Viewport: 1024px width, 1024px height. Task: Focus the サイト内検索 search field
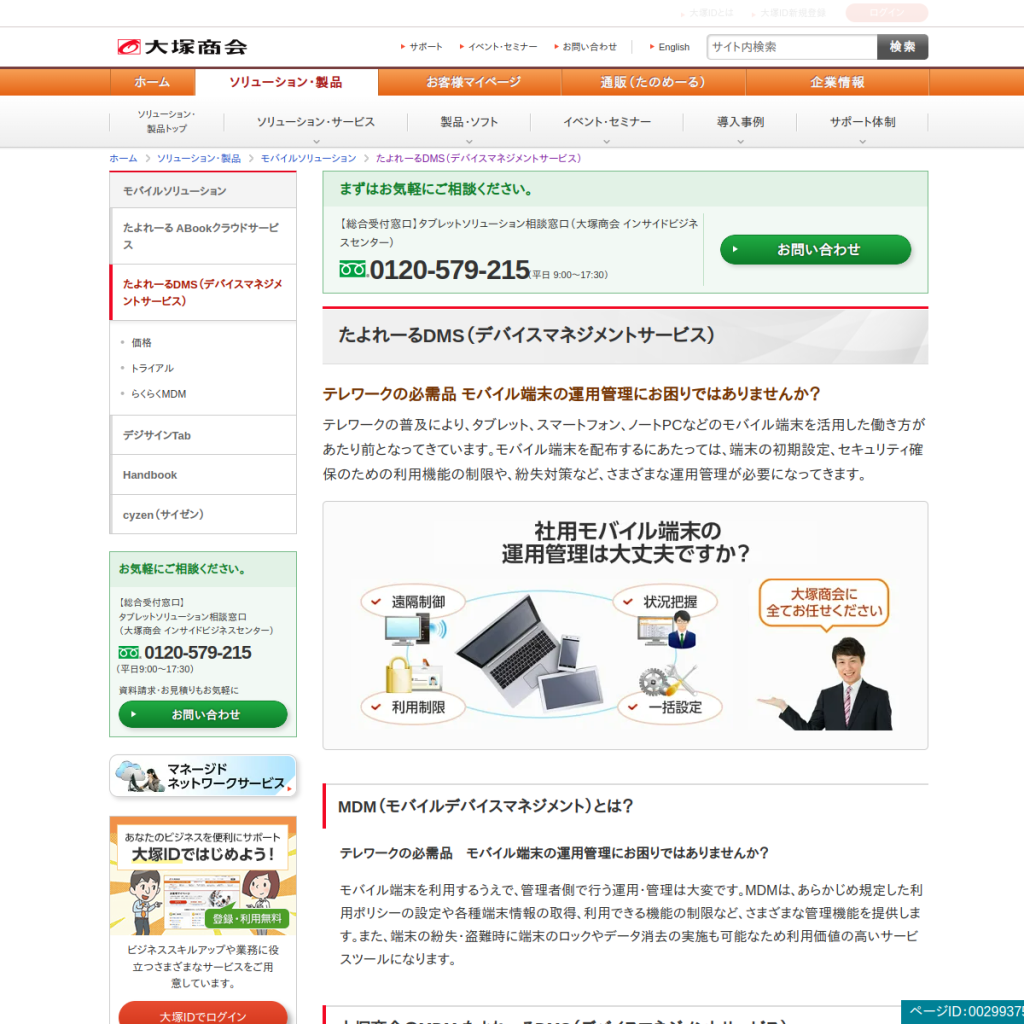792,47
